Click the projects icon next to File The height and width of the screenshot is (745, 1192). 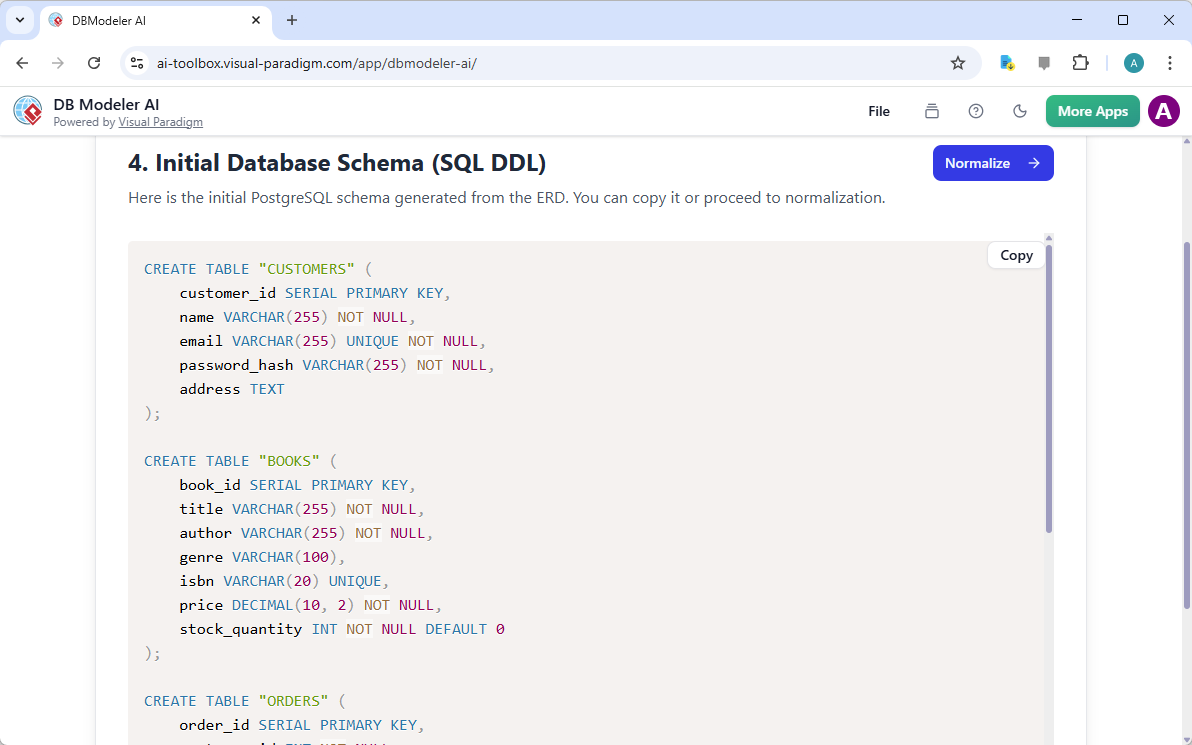click(931, 111)
